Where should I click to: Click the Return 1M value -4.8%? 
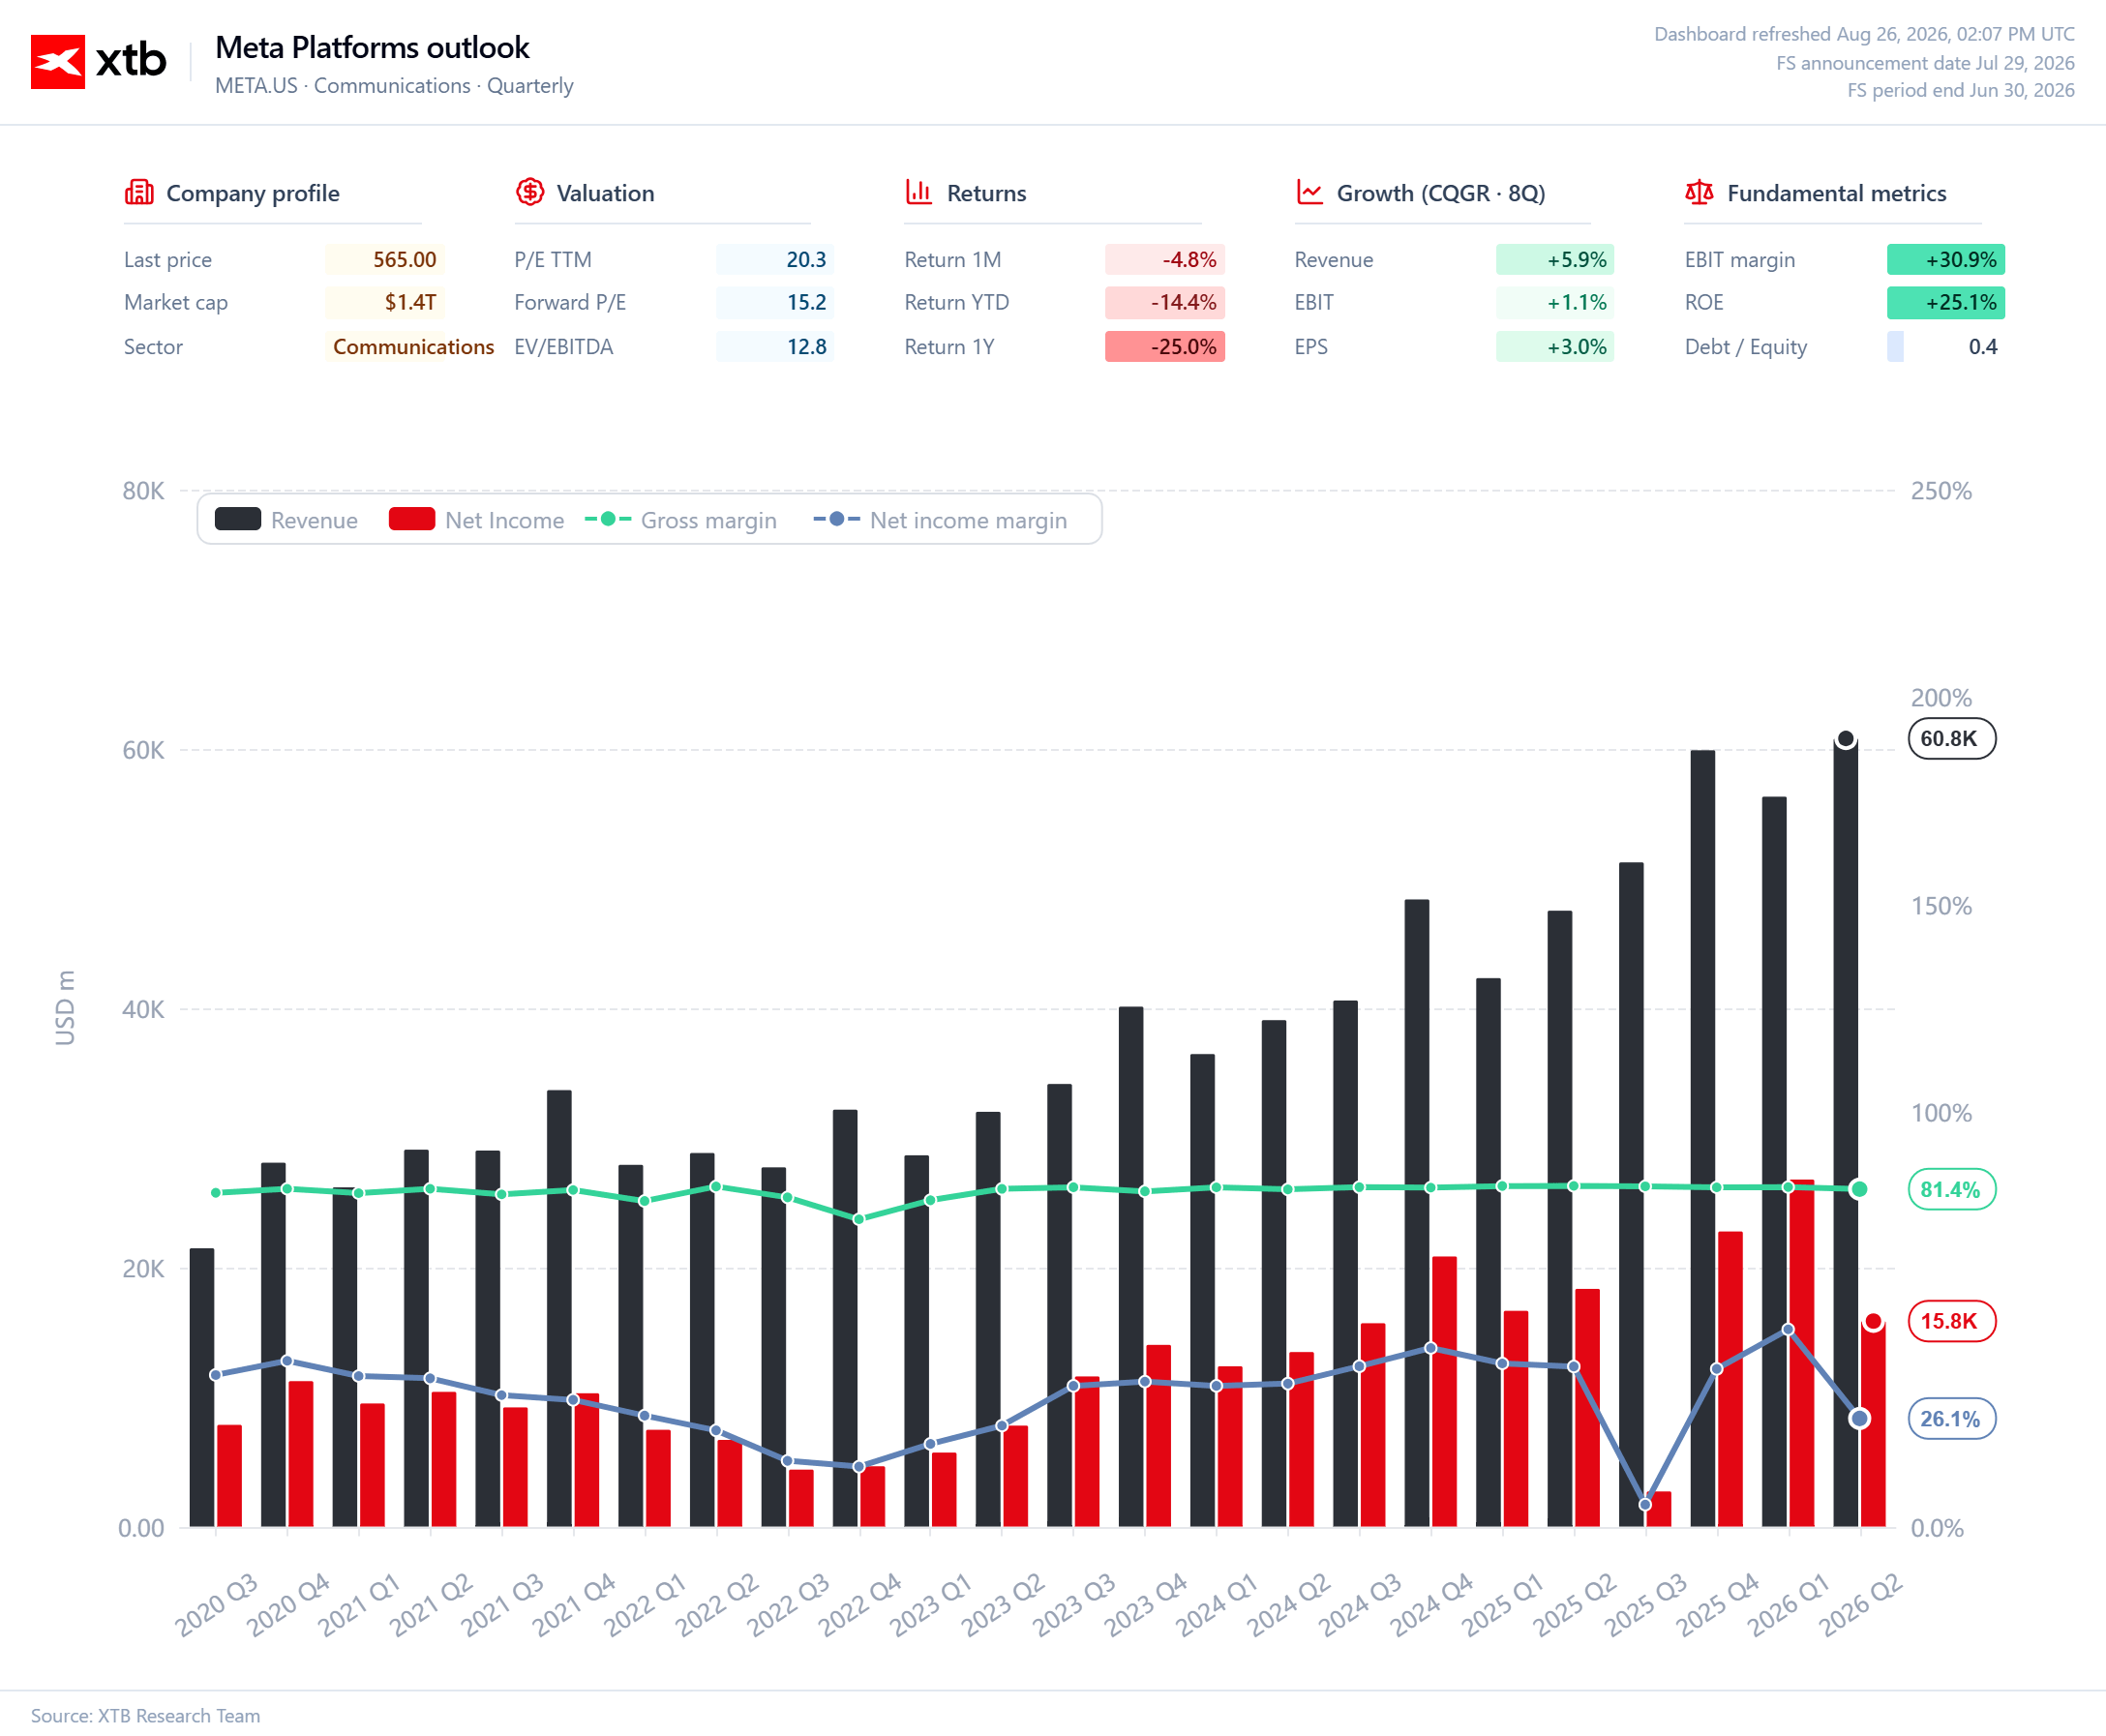1165,260
